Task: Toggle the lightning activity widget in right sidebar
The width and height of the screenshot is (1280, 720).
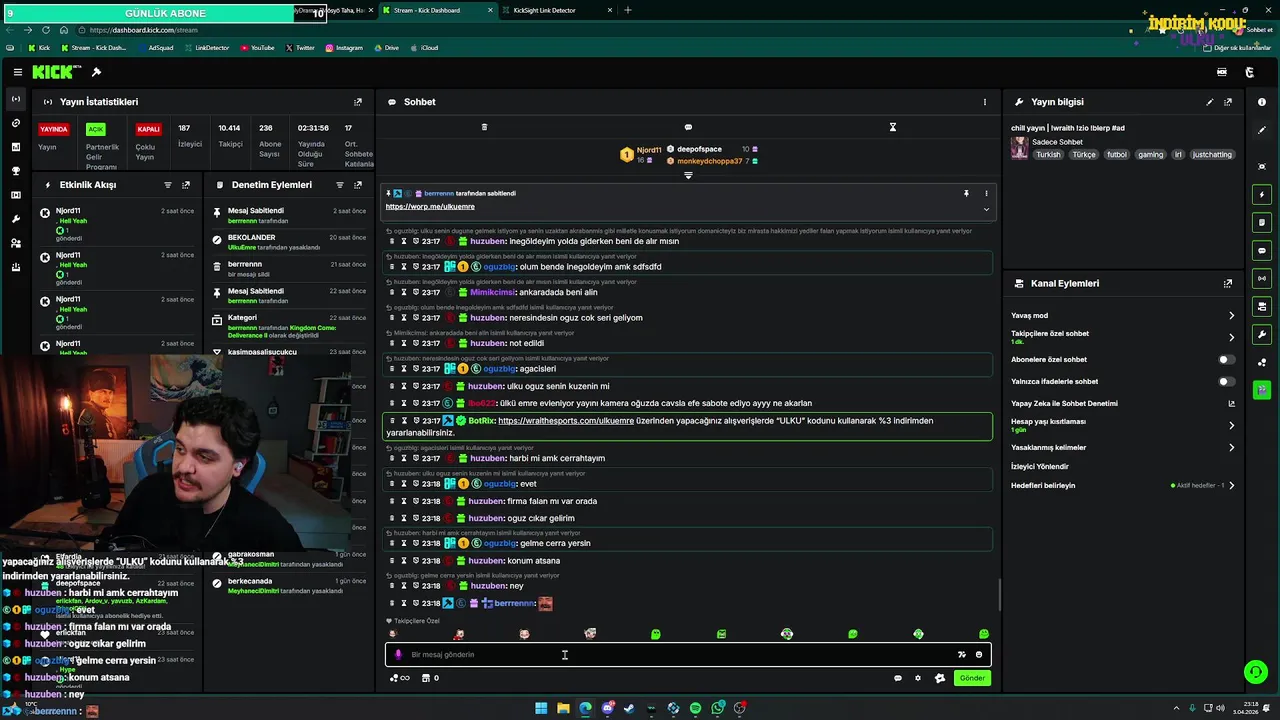Action: pos(1262,194)
